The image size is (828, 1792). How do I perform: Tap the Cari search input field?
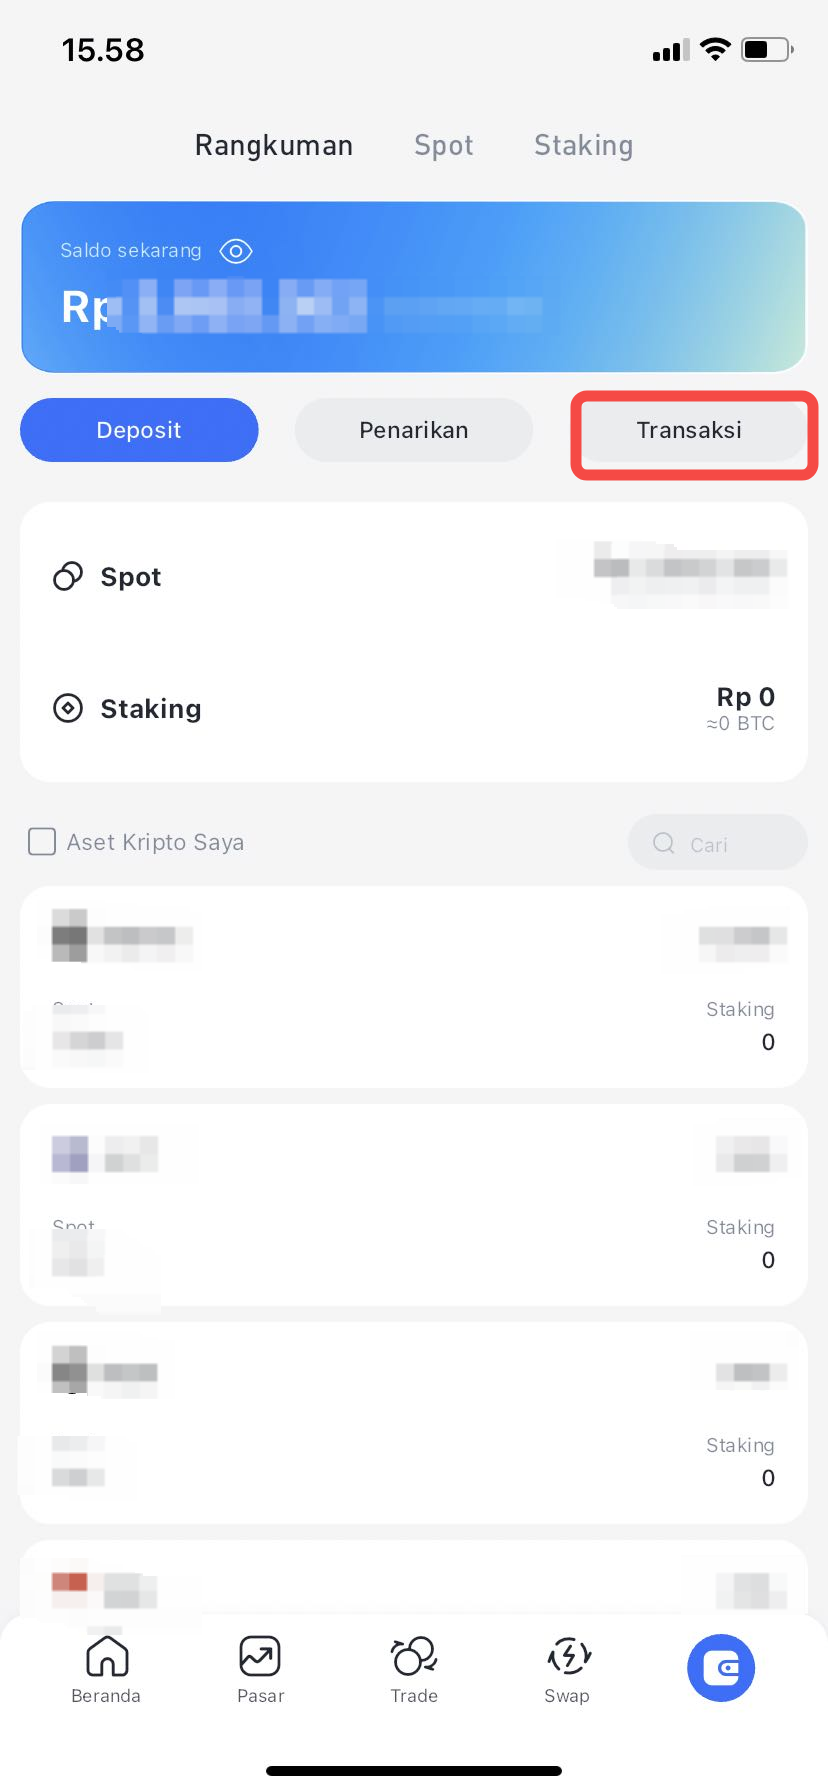pyautogui.click(x=718, y=843)
